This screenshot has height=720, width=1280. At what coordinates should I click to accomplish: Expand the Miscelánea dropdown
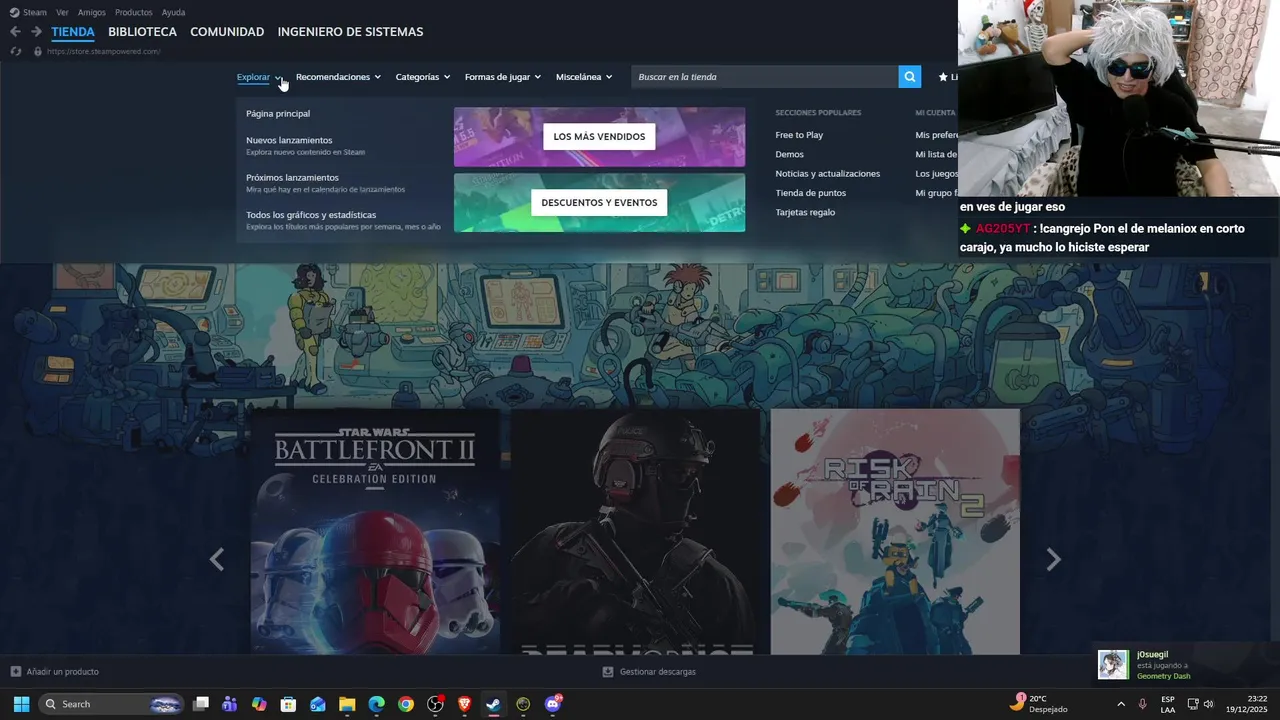[584, 77]
